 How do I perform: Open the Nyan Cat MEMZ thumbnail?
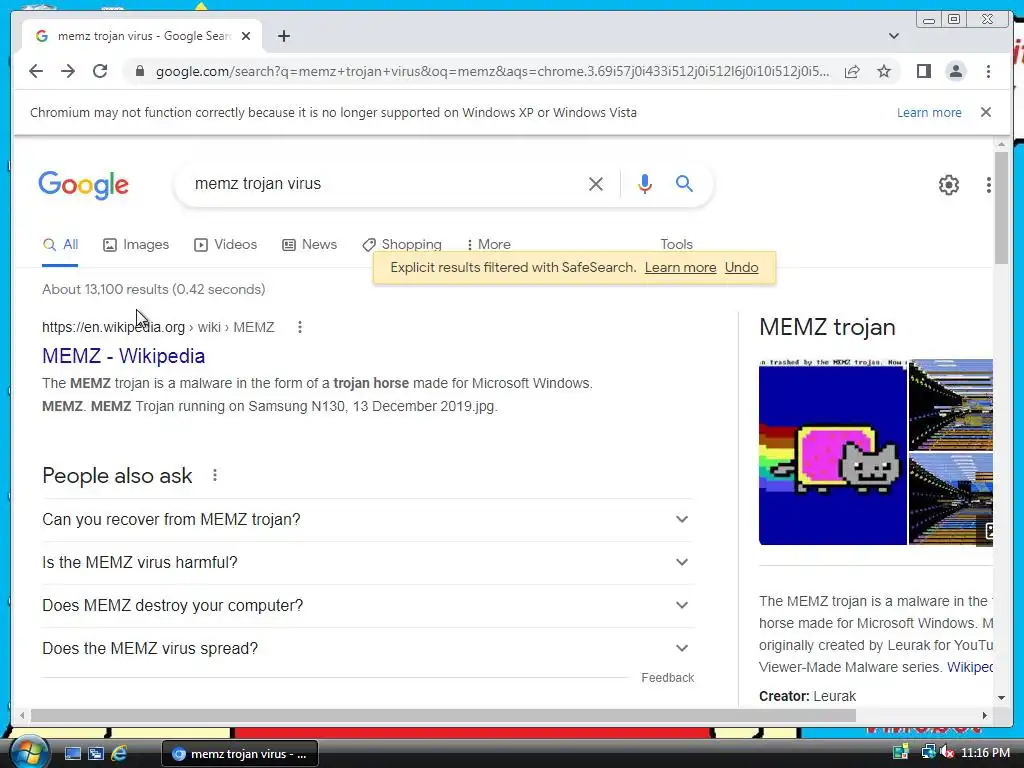[x=833, y=452]
